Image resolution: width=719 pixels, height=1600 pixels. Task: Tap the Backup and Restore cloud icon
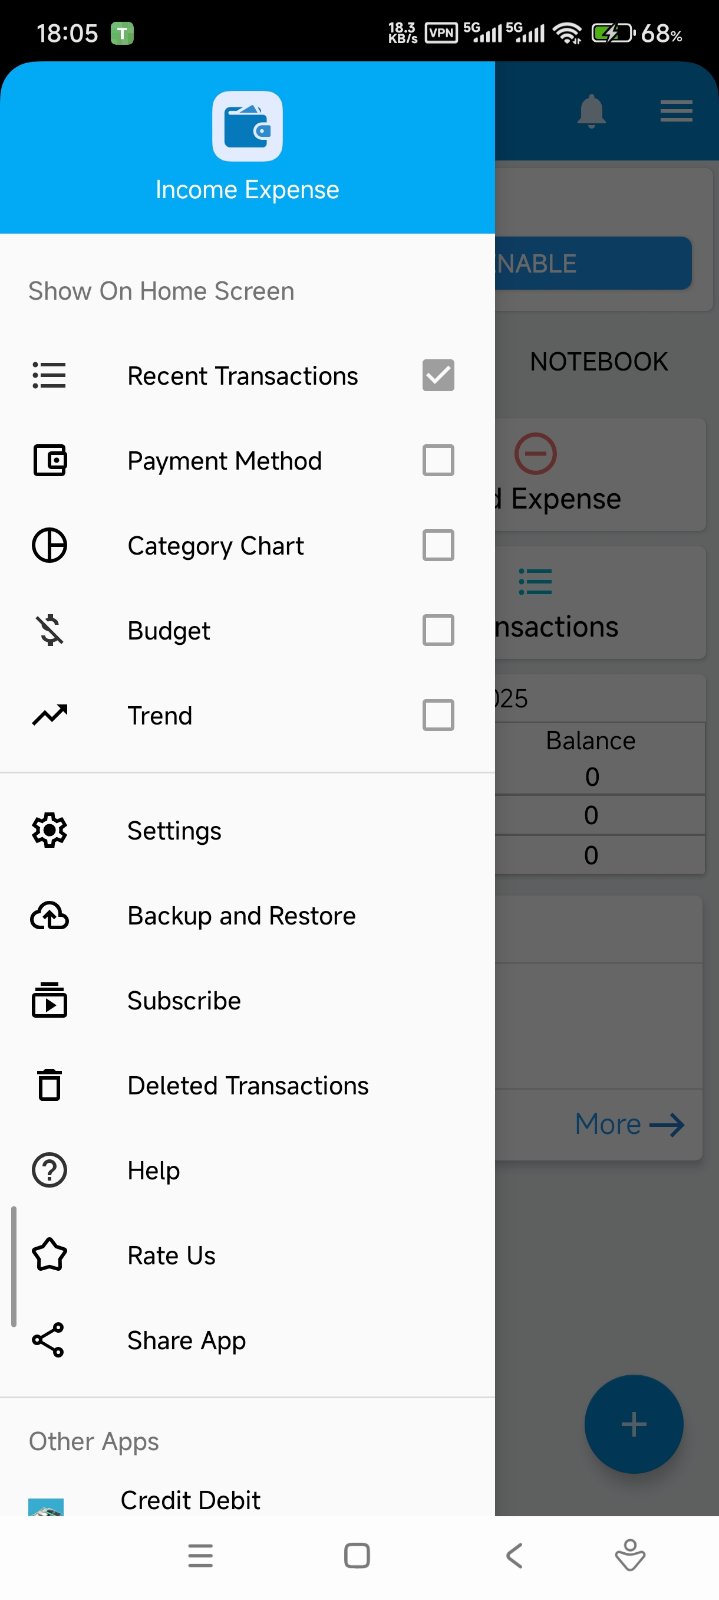coord(49,915)
